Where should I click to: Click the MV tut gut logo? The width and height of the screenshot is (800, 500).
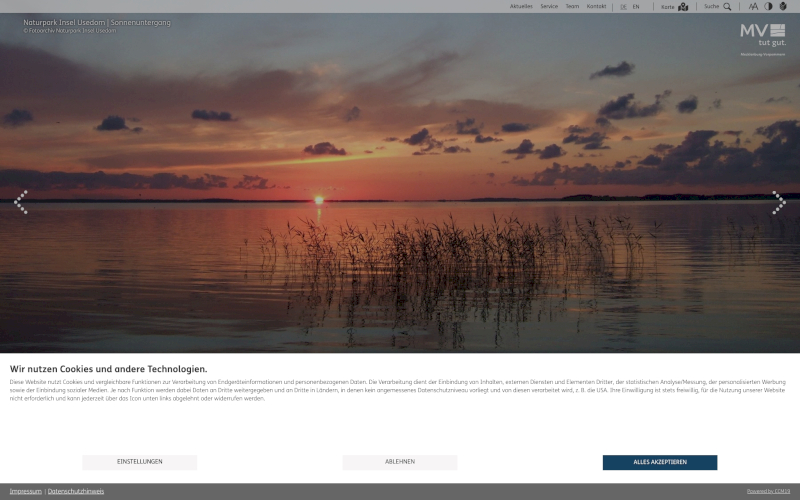point(762,36)
